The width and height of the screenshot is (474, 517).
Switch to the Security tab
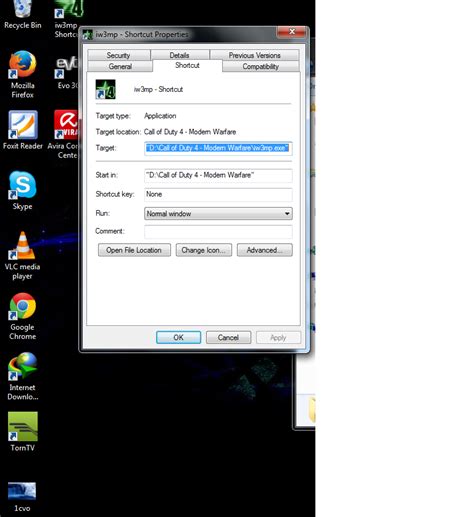click(118, 55)
